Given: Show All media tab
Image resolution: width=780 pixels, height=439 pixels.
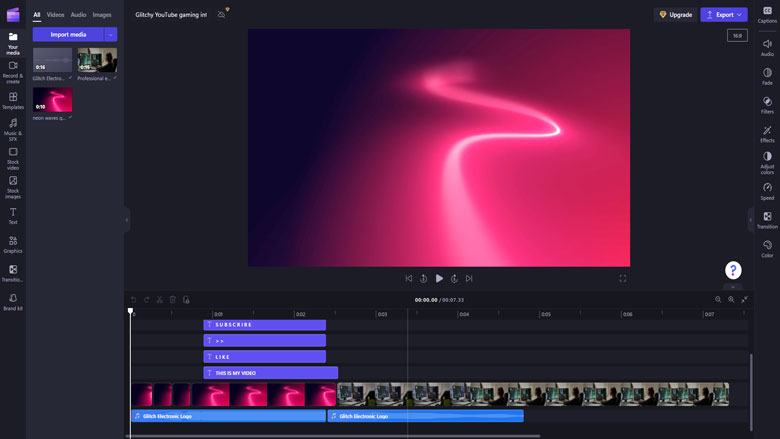Looking at the screenshot, I should (x=37, y=15).
